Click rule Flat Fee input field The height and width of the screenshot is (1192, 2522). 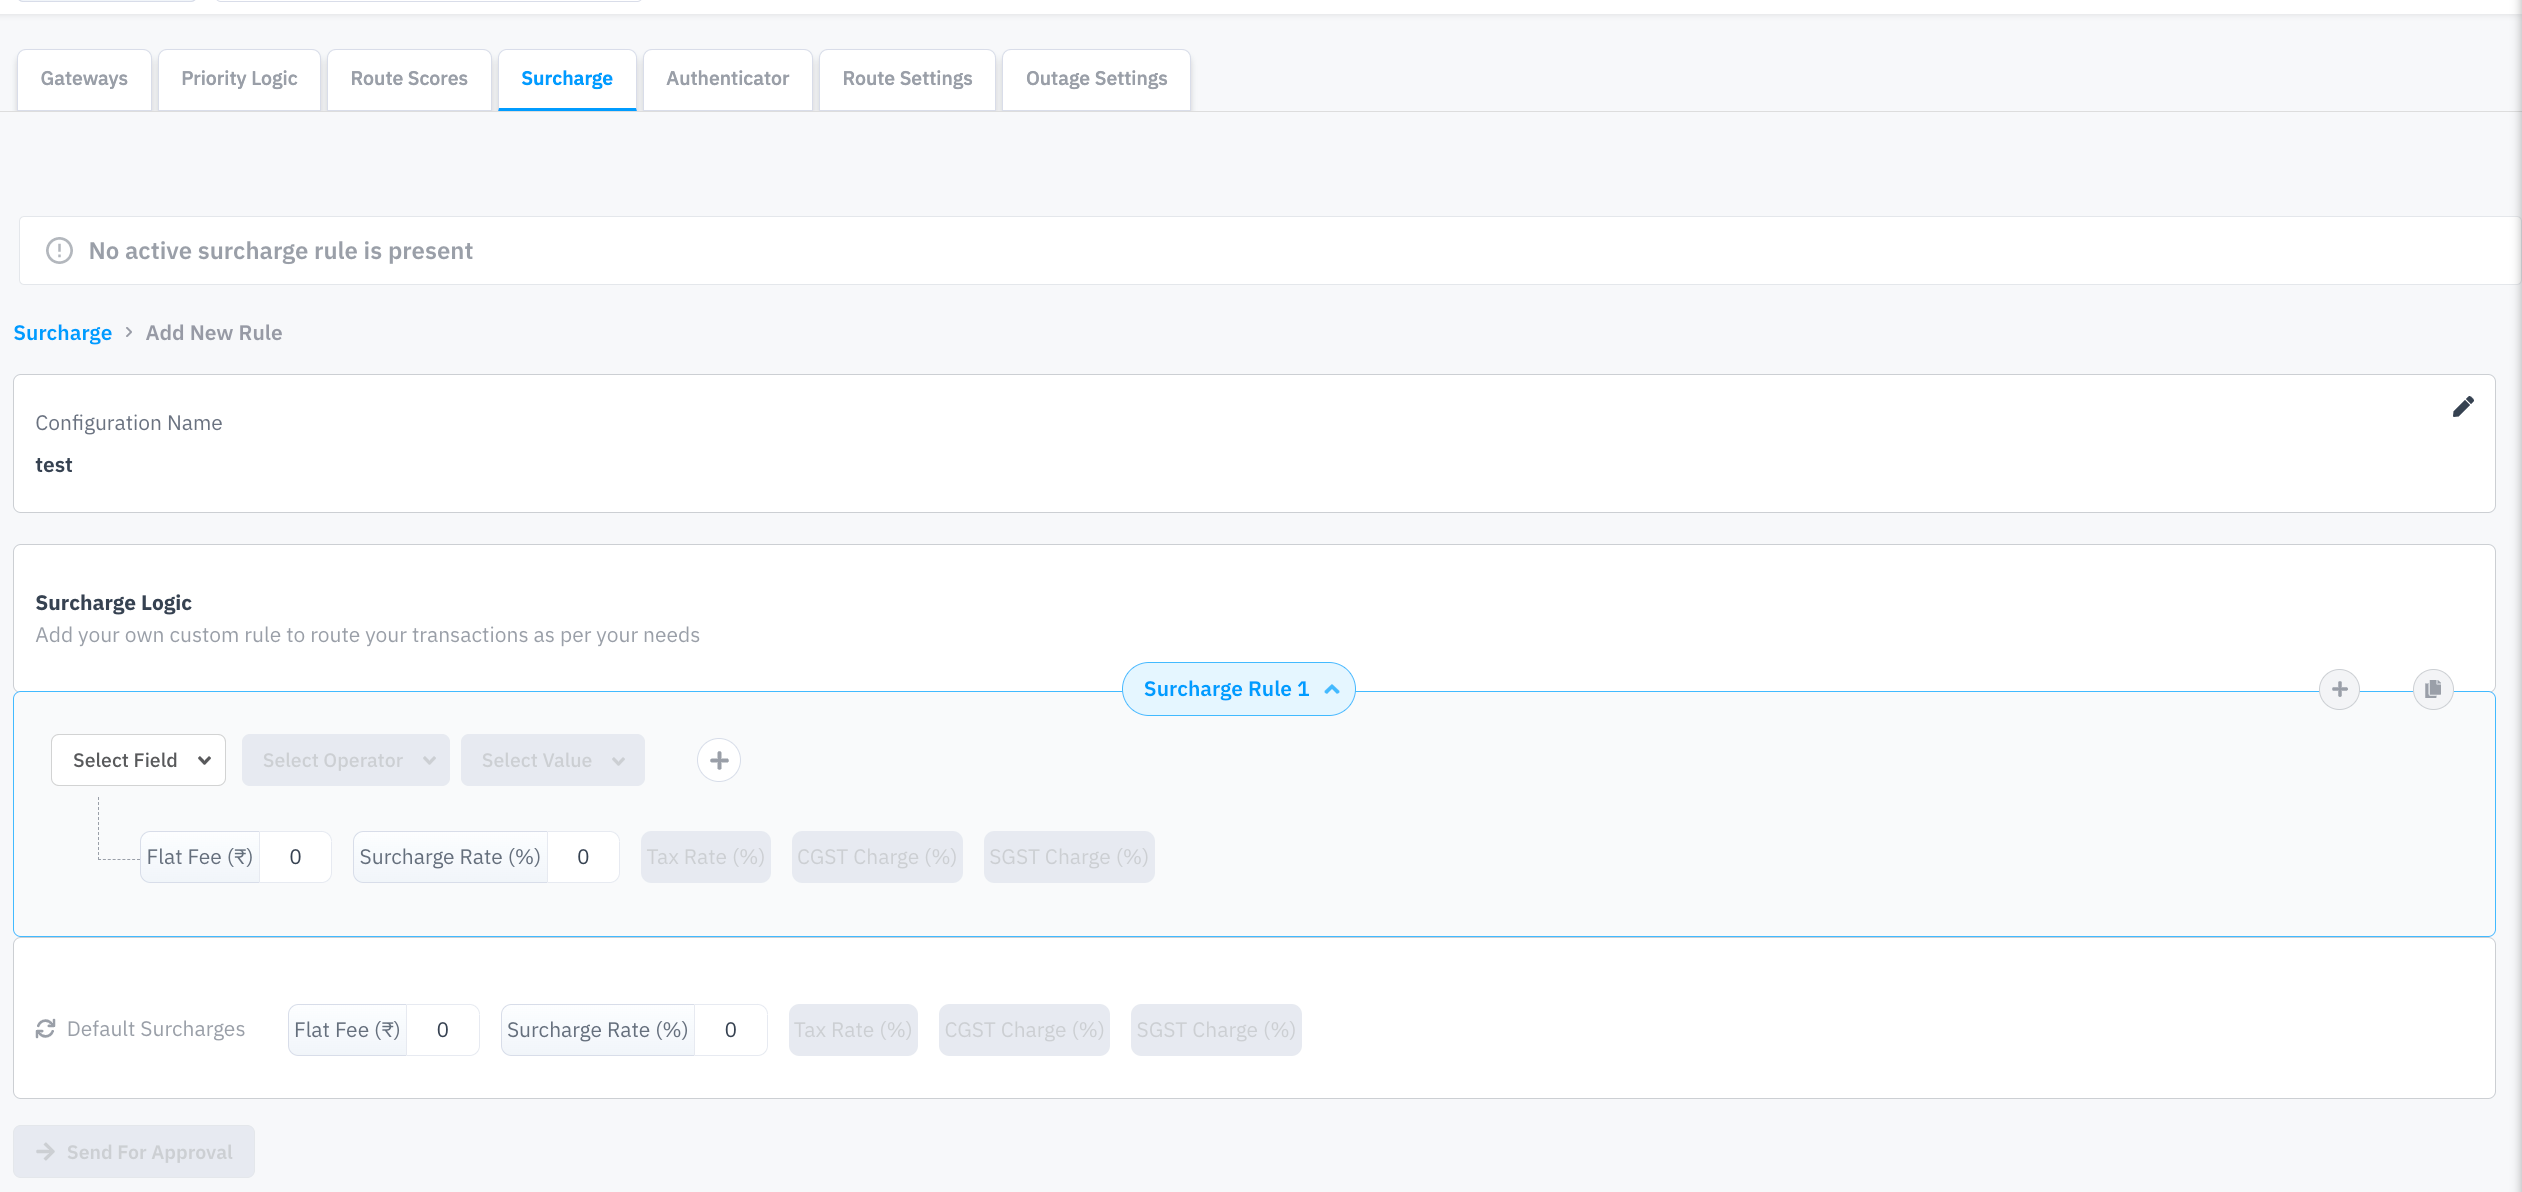(296, 857)
